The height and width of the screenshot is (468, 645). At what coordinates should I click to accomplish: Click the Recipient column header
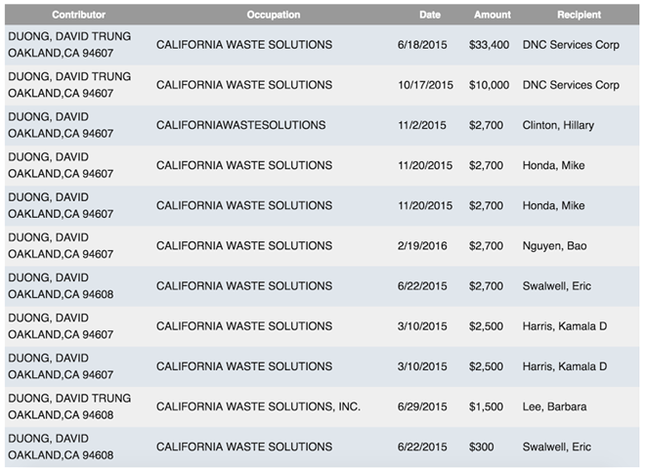point(579,15)
